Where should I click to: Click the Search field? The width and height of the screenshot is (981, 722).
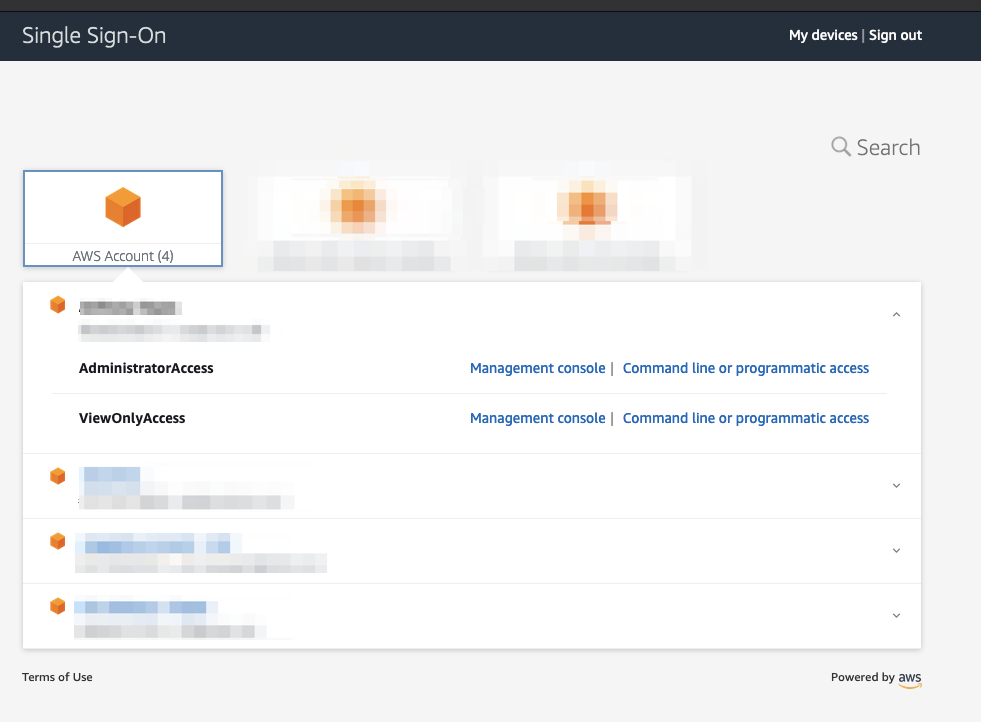[x=887, y=147]
